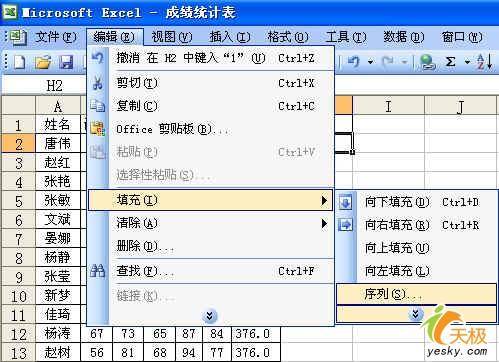
Task: Click cell containing 张敏
Action: click(58, 201)
